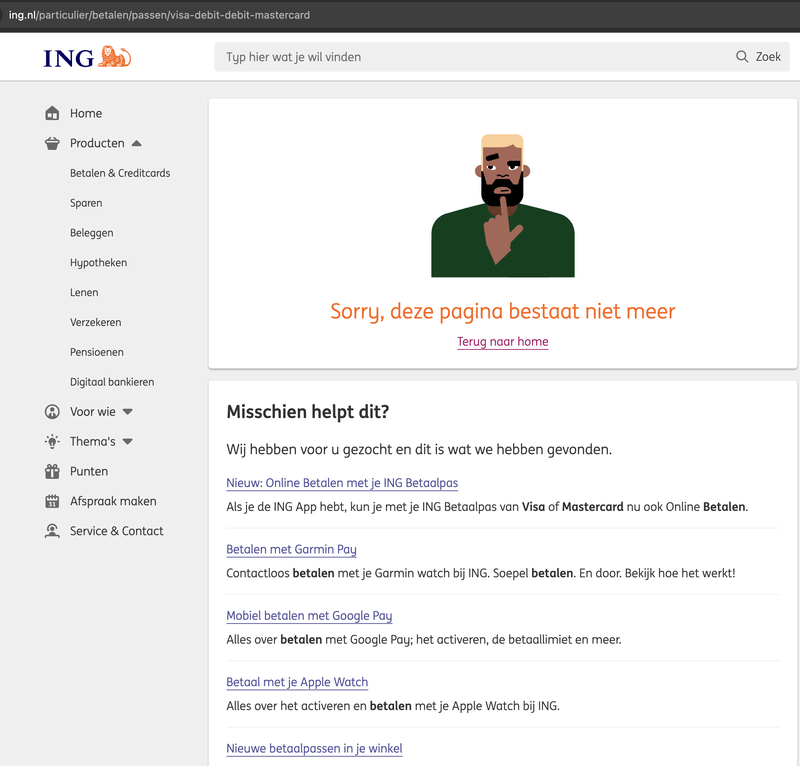Follow the Terug naar home link

tap(503, 342)
